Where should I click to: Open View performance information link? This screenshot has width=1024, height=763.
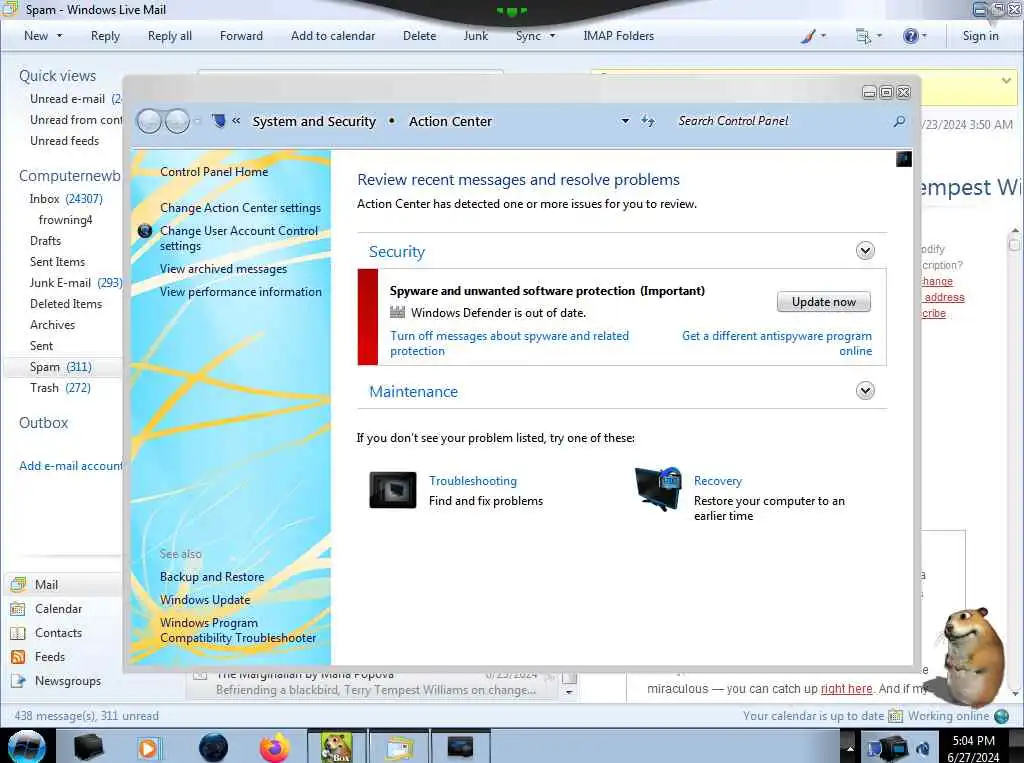tap(241, 292)
